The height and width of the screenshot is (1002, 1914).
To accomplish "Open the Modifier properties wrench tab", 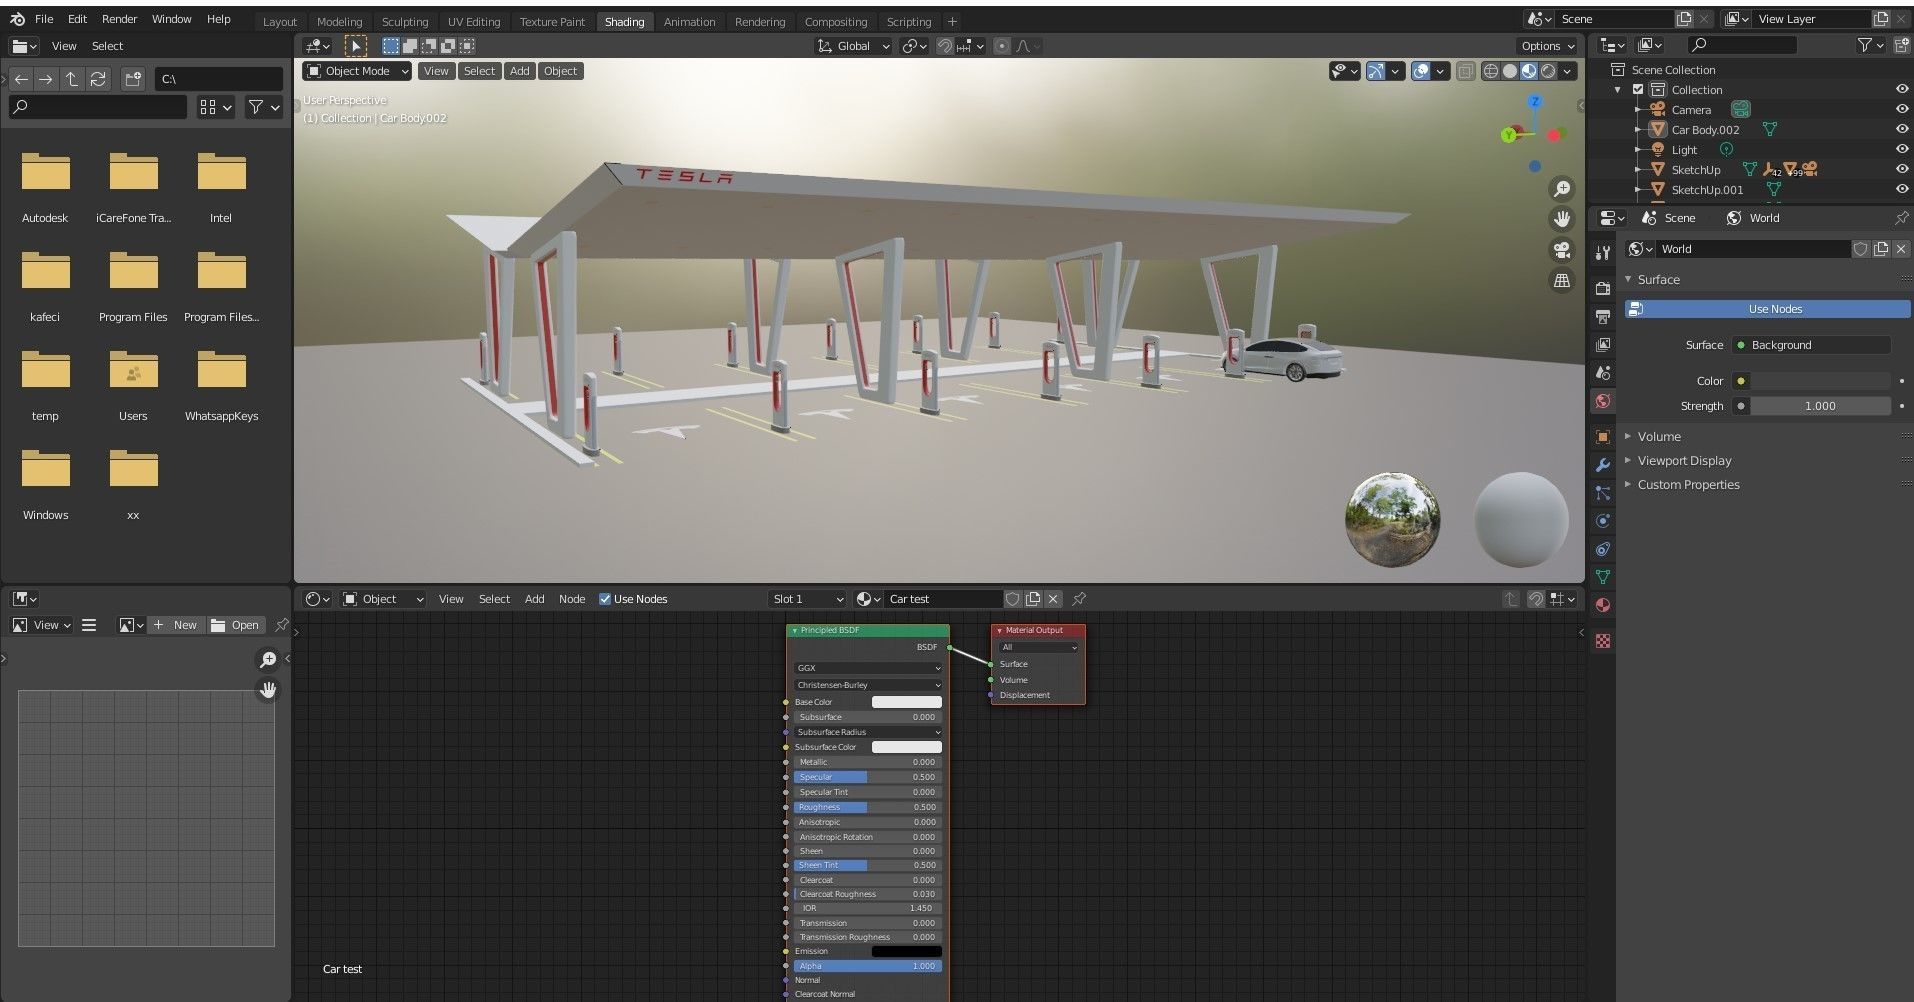I will [1603, 465].
